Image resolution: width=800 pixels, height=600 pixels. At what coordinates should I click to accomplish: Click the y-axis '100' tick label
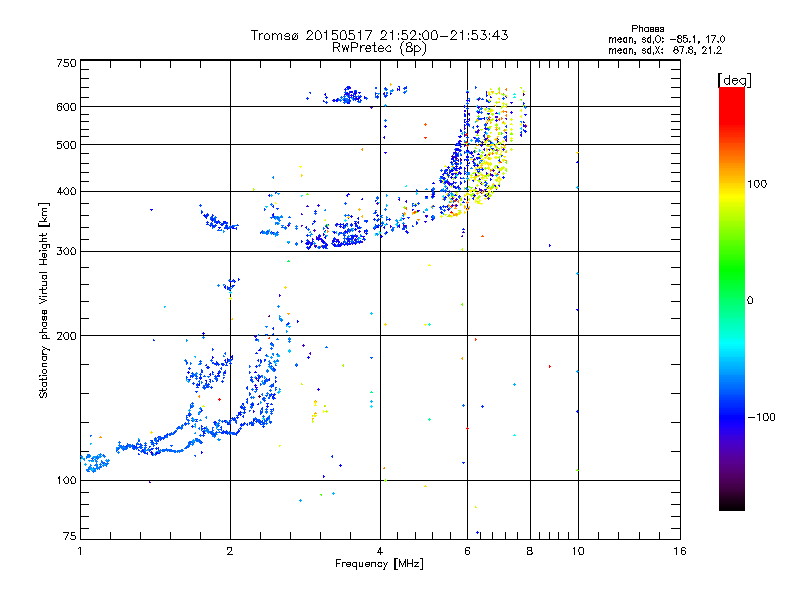[x=66, y=480]
